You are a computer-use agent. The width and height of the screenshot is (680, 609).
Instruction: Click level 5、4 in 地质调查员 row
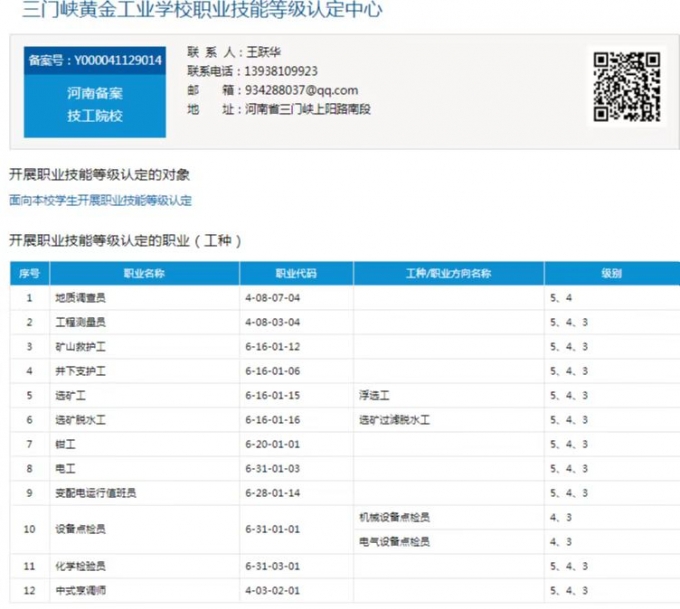point(561,298)
